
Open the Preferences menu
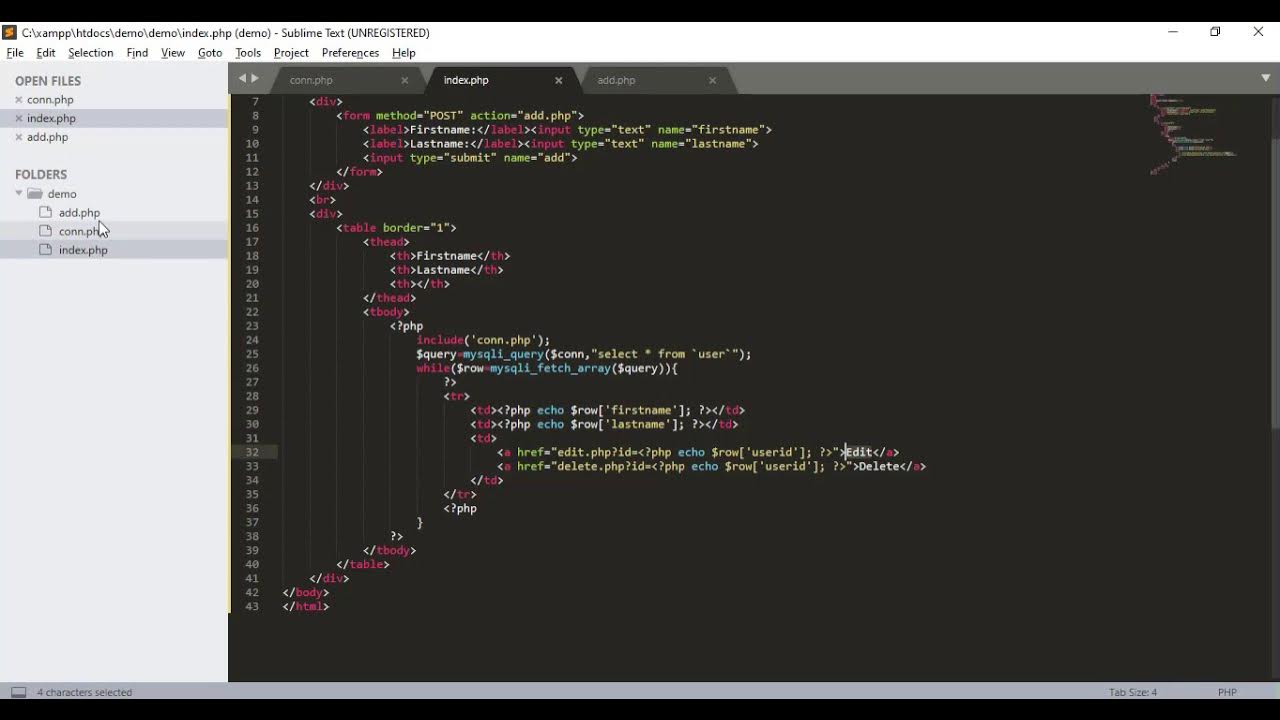350,53
